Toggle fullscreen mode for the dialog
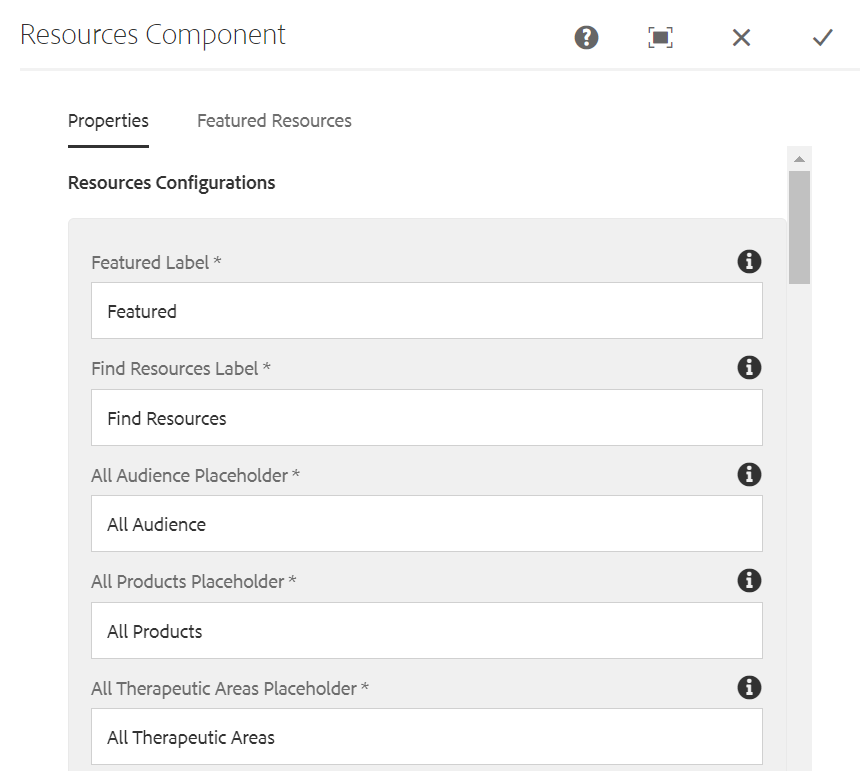 tap(660, 37)
